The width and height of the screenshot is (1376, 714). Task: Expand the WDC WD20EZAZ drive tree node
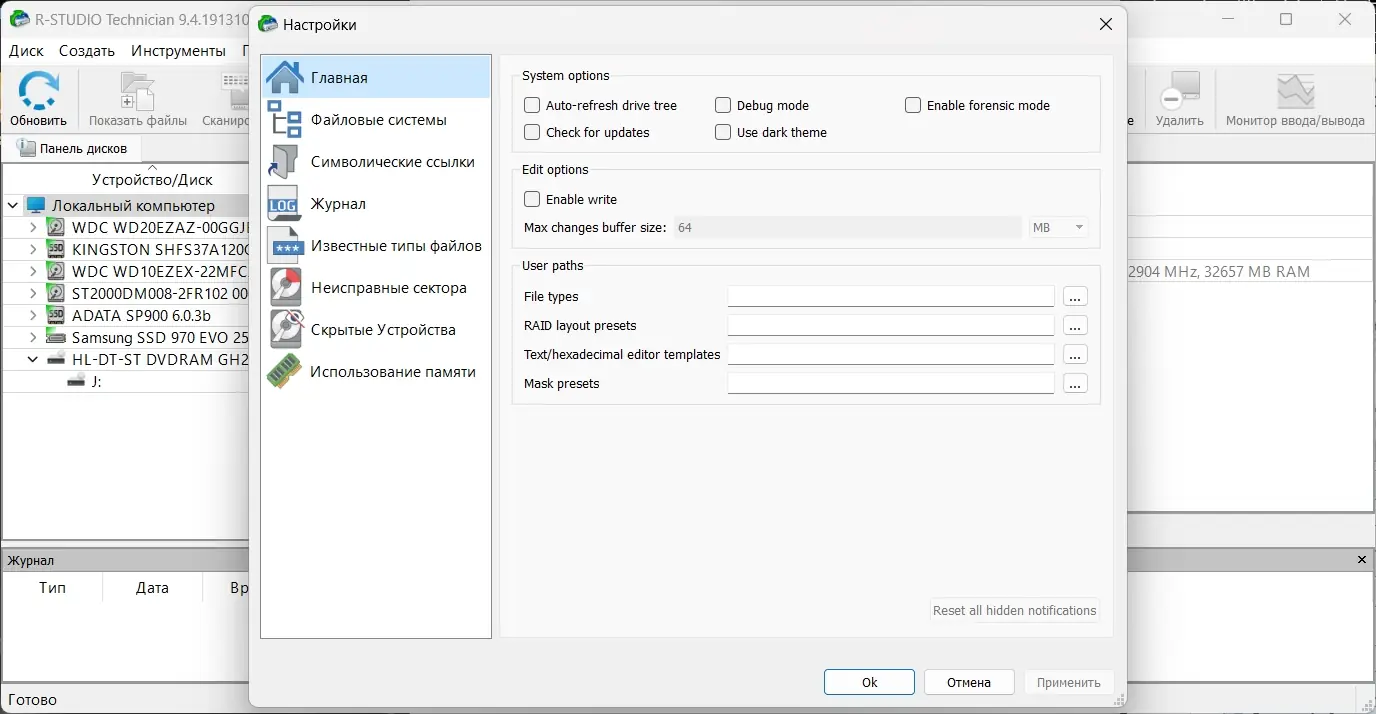[33, 227]
